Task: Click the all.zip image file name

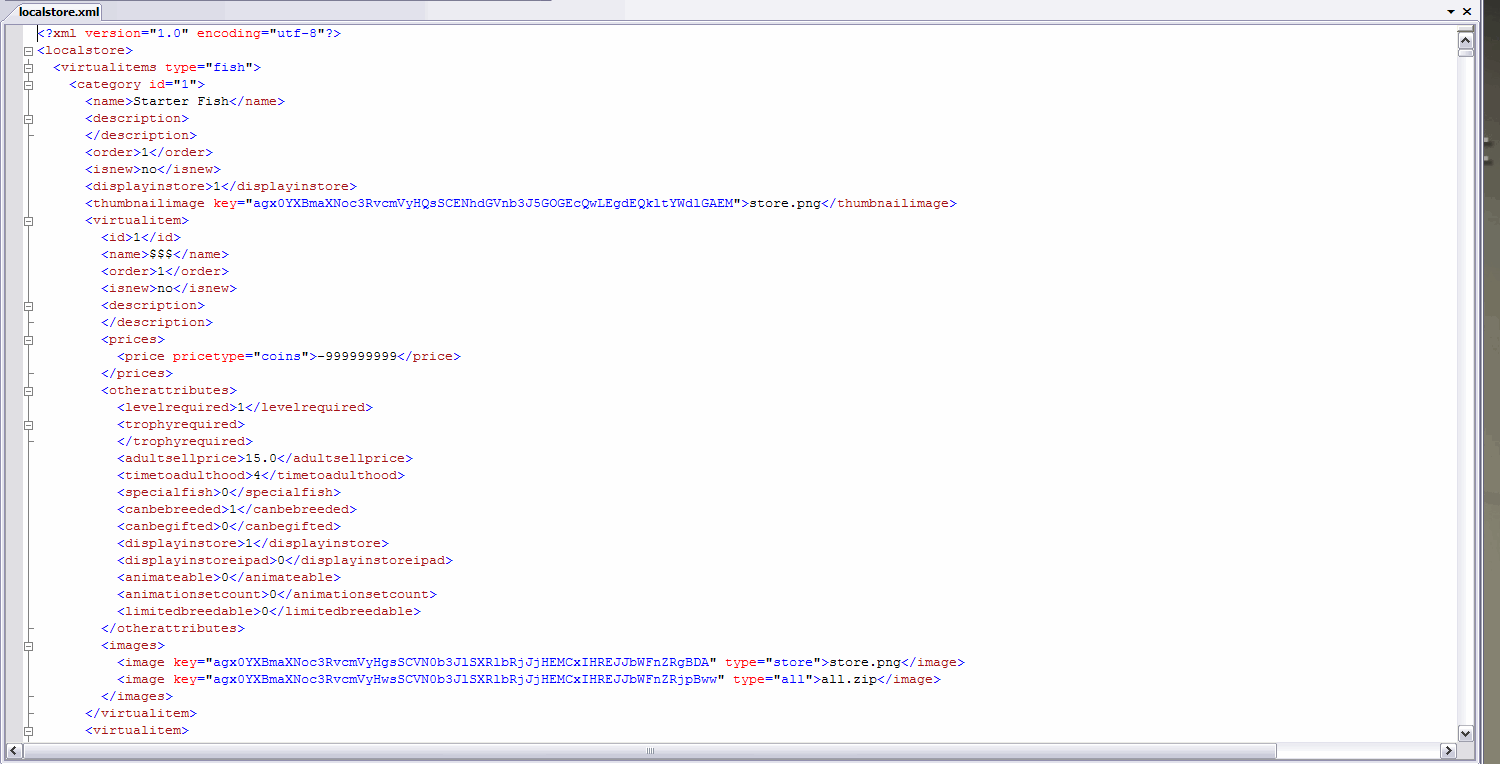Action: point(849,679)
